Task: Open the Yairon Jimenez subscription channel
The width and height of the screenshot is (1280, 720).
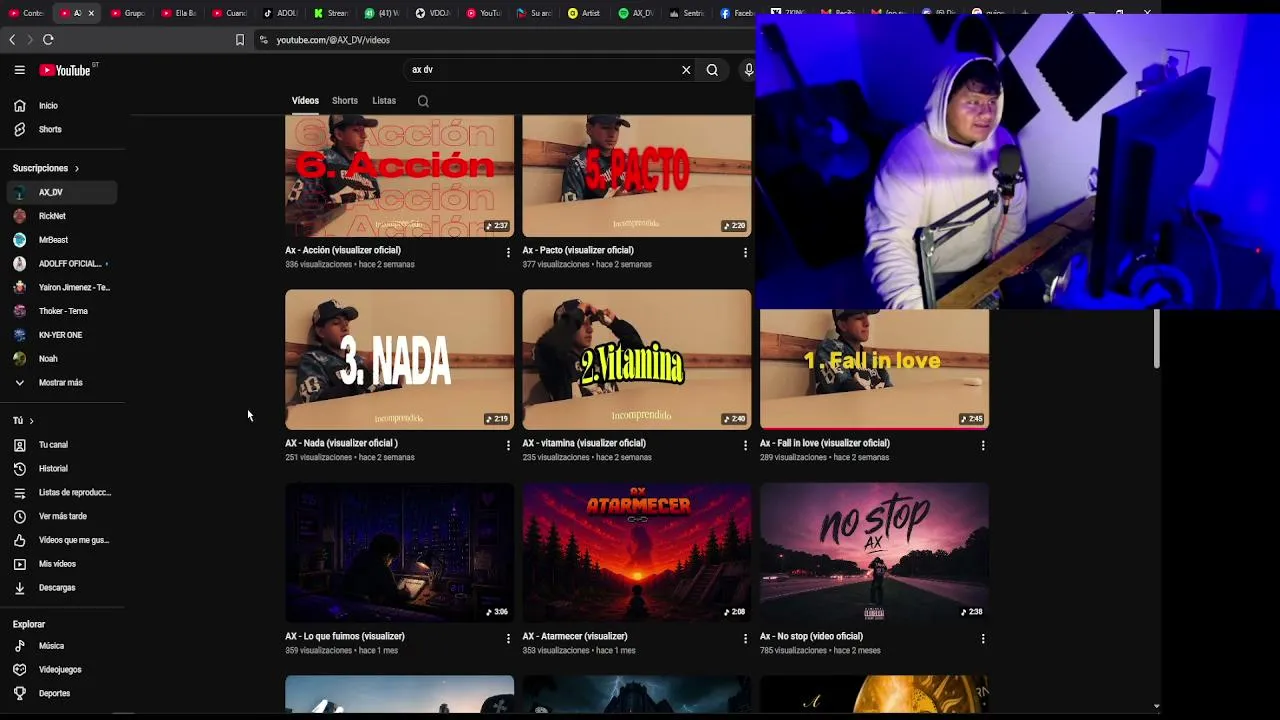Action: tap(62, 288)
